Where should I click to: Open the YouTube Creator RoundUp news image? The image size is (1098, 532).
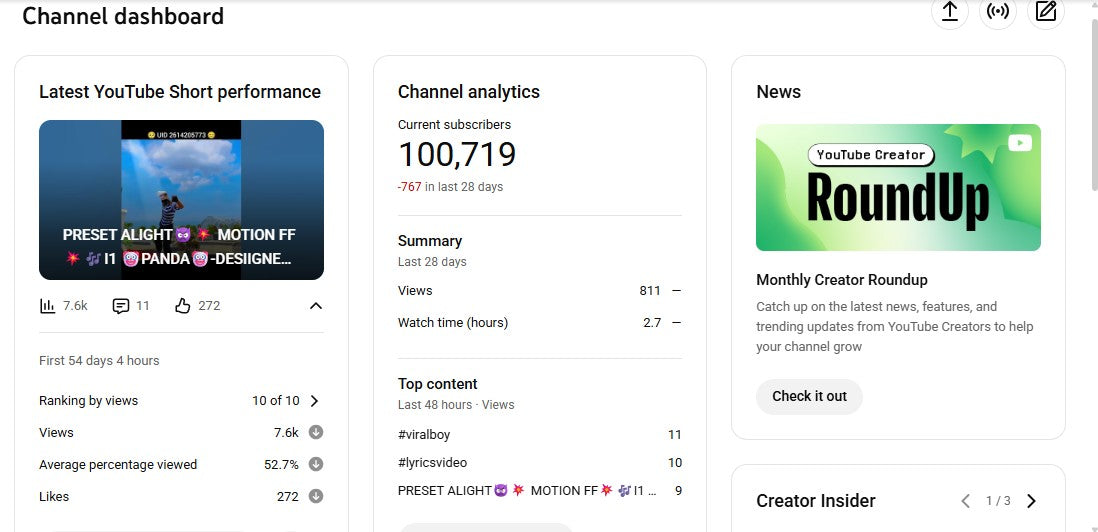pyautogui.click(x=898, y=188)
